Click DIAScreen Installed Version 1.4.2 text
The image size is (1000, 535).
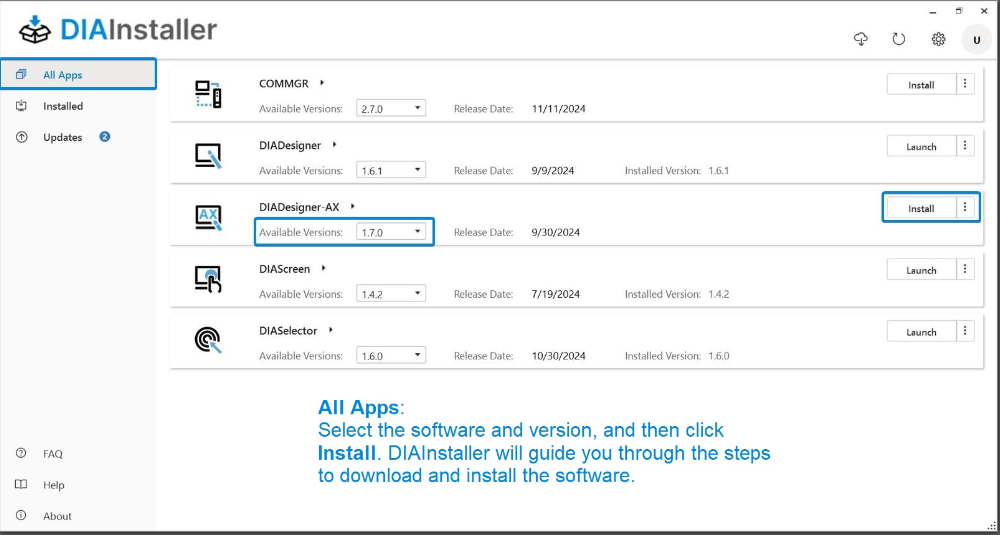pyautogui.click(x=677, y=294)
